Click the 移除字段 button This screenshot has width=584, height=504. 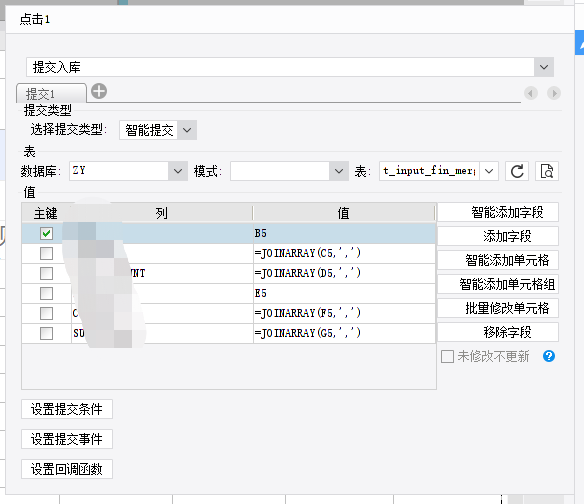pyautogui.click(x=498, y=332)
